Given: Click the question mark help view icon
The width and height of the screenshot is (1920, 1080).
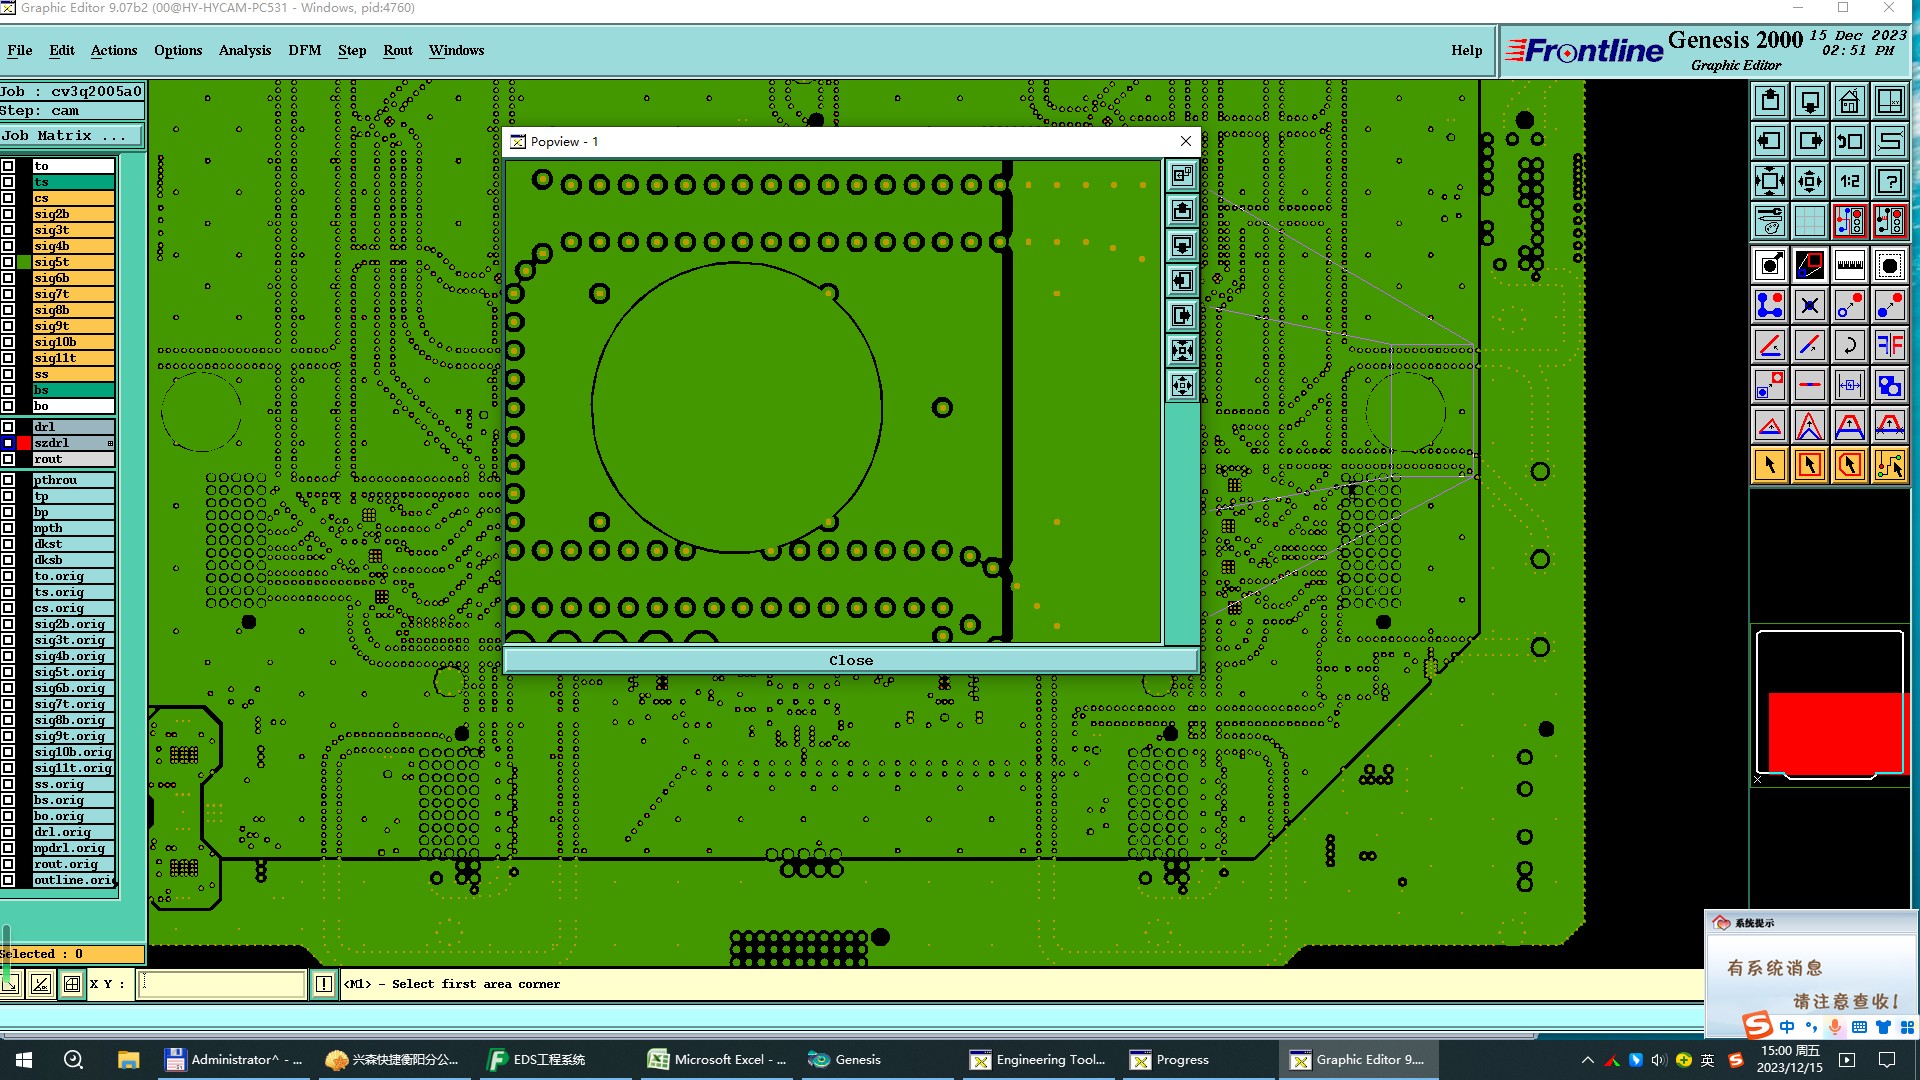Looking at the screenshot, I should click(x=1889, y=181).
